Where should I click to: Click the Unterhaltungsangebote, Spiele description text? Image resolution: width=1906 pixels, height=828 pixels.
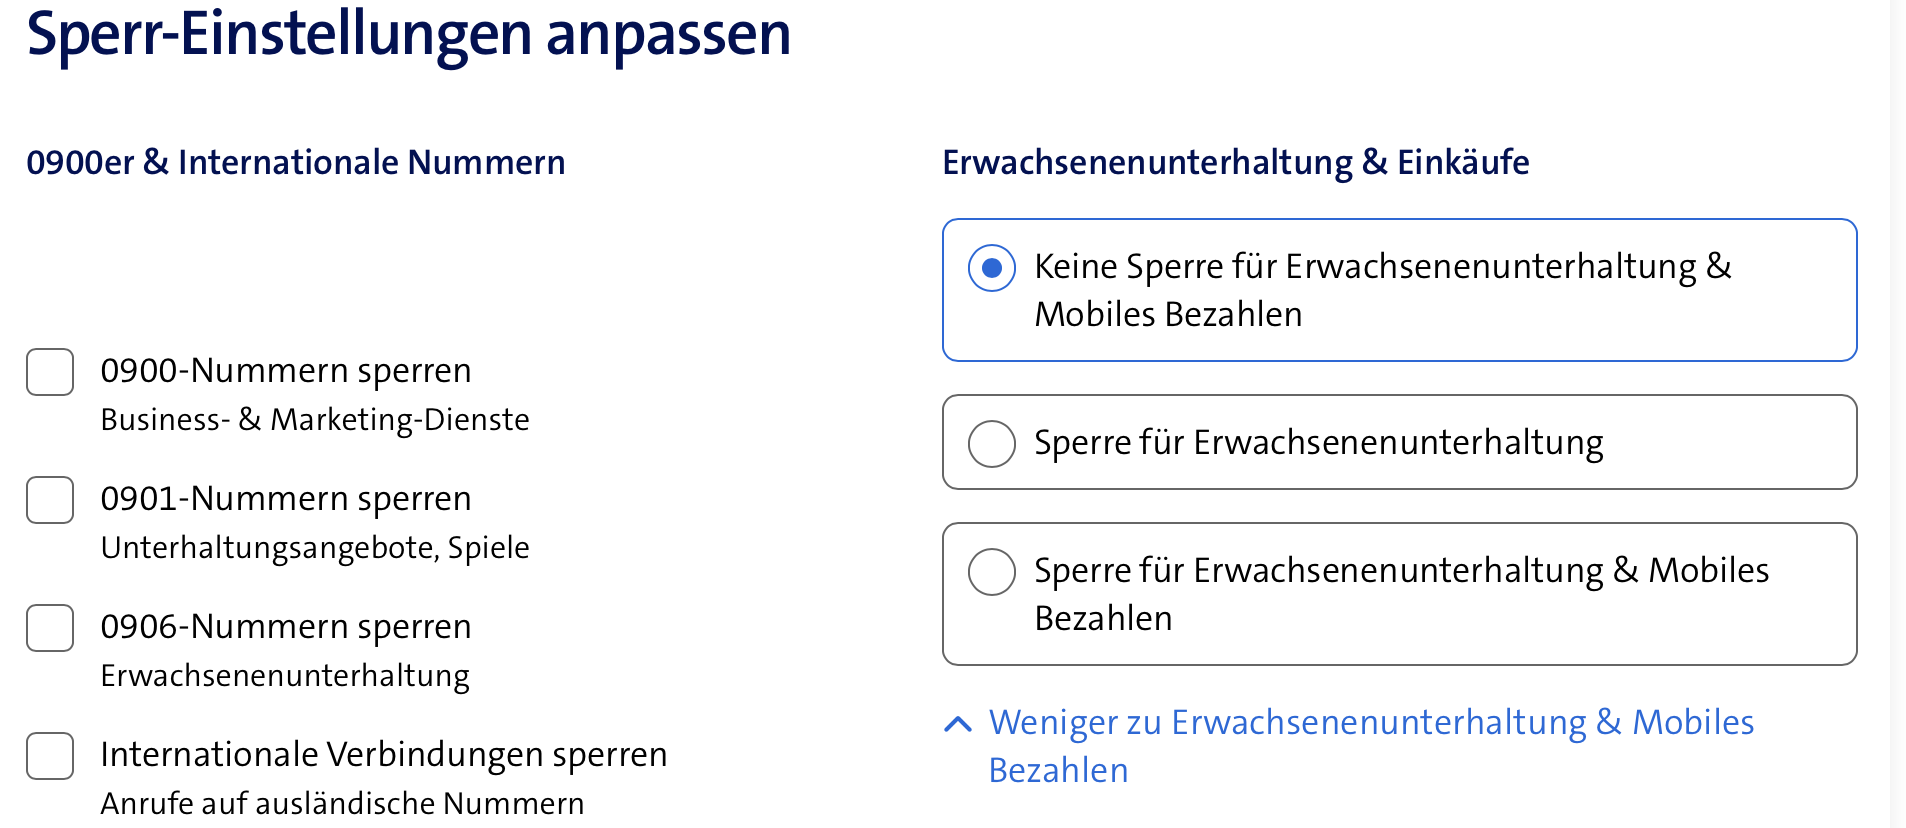click(x=315, y=548)
